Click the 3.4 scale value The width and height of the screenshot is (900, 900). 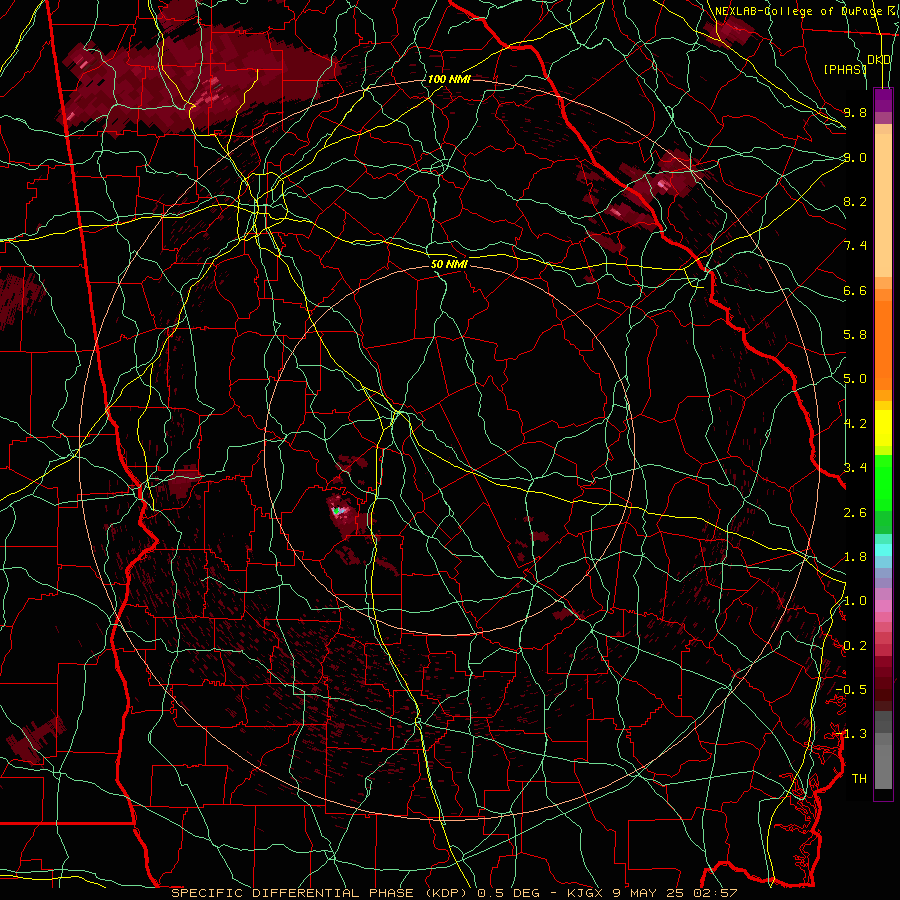[855, 467]
